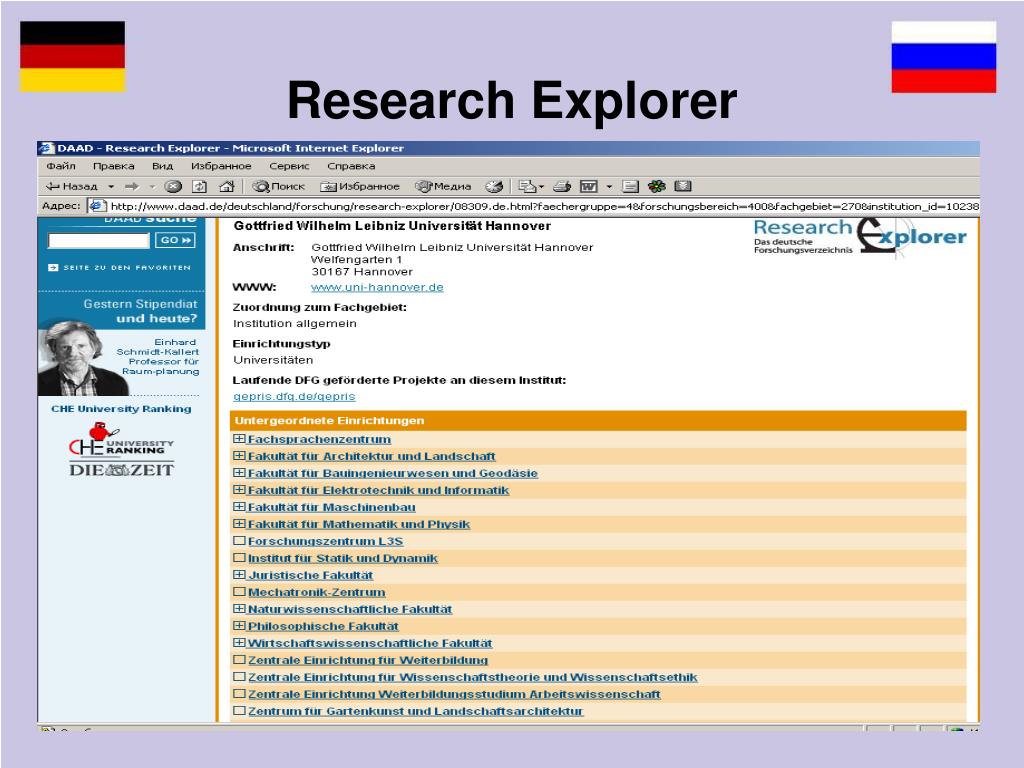
Task: Open the back history dropdown arrow
Action: [111, 186]
